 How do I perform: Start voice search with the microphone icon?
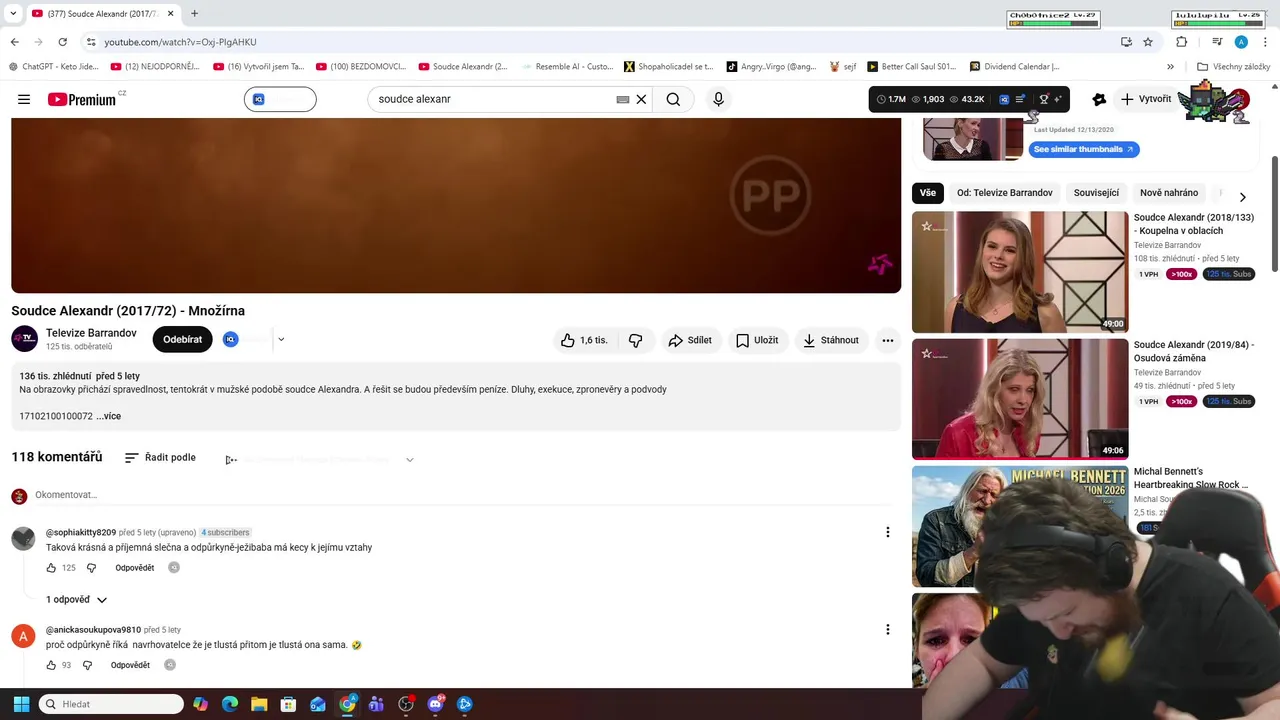tap(718, 99)
